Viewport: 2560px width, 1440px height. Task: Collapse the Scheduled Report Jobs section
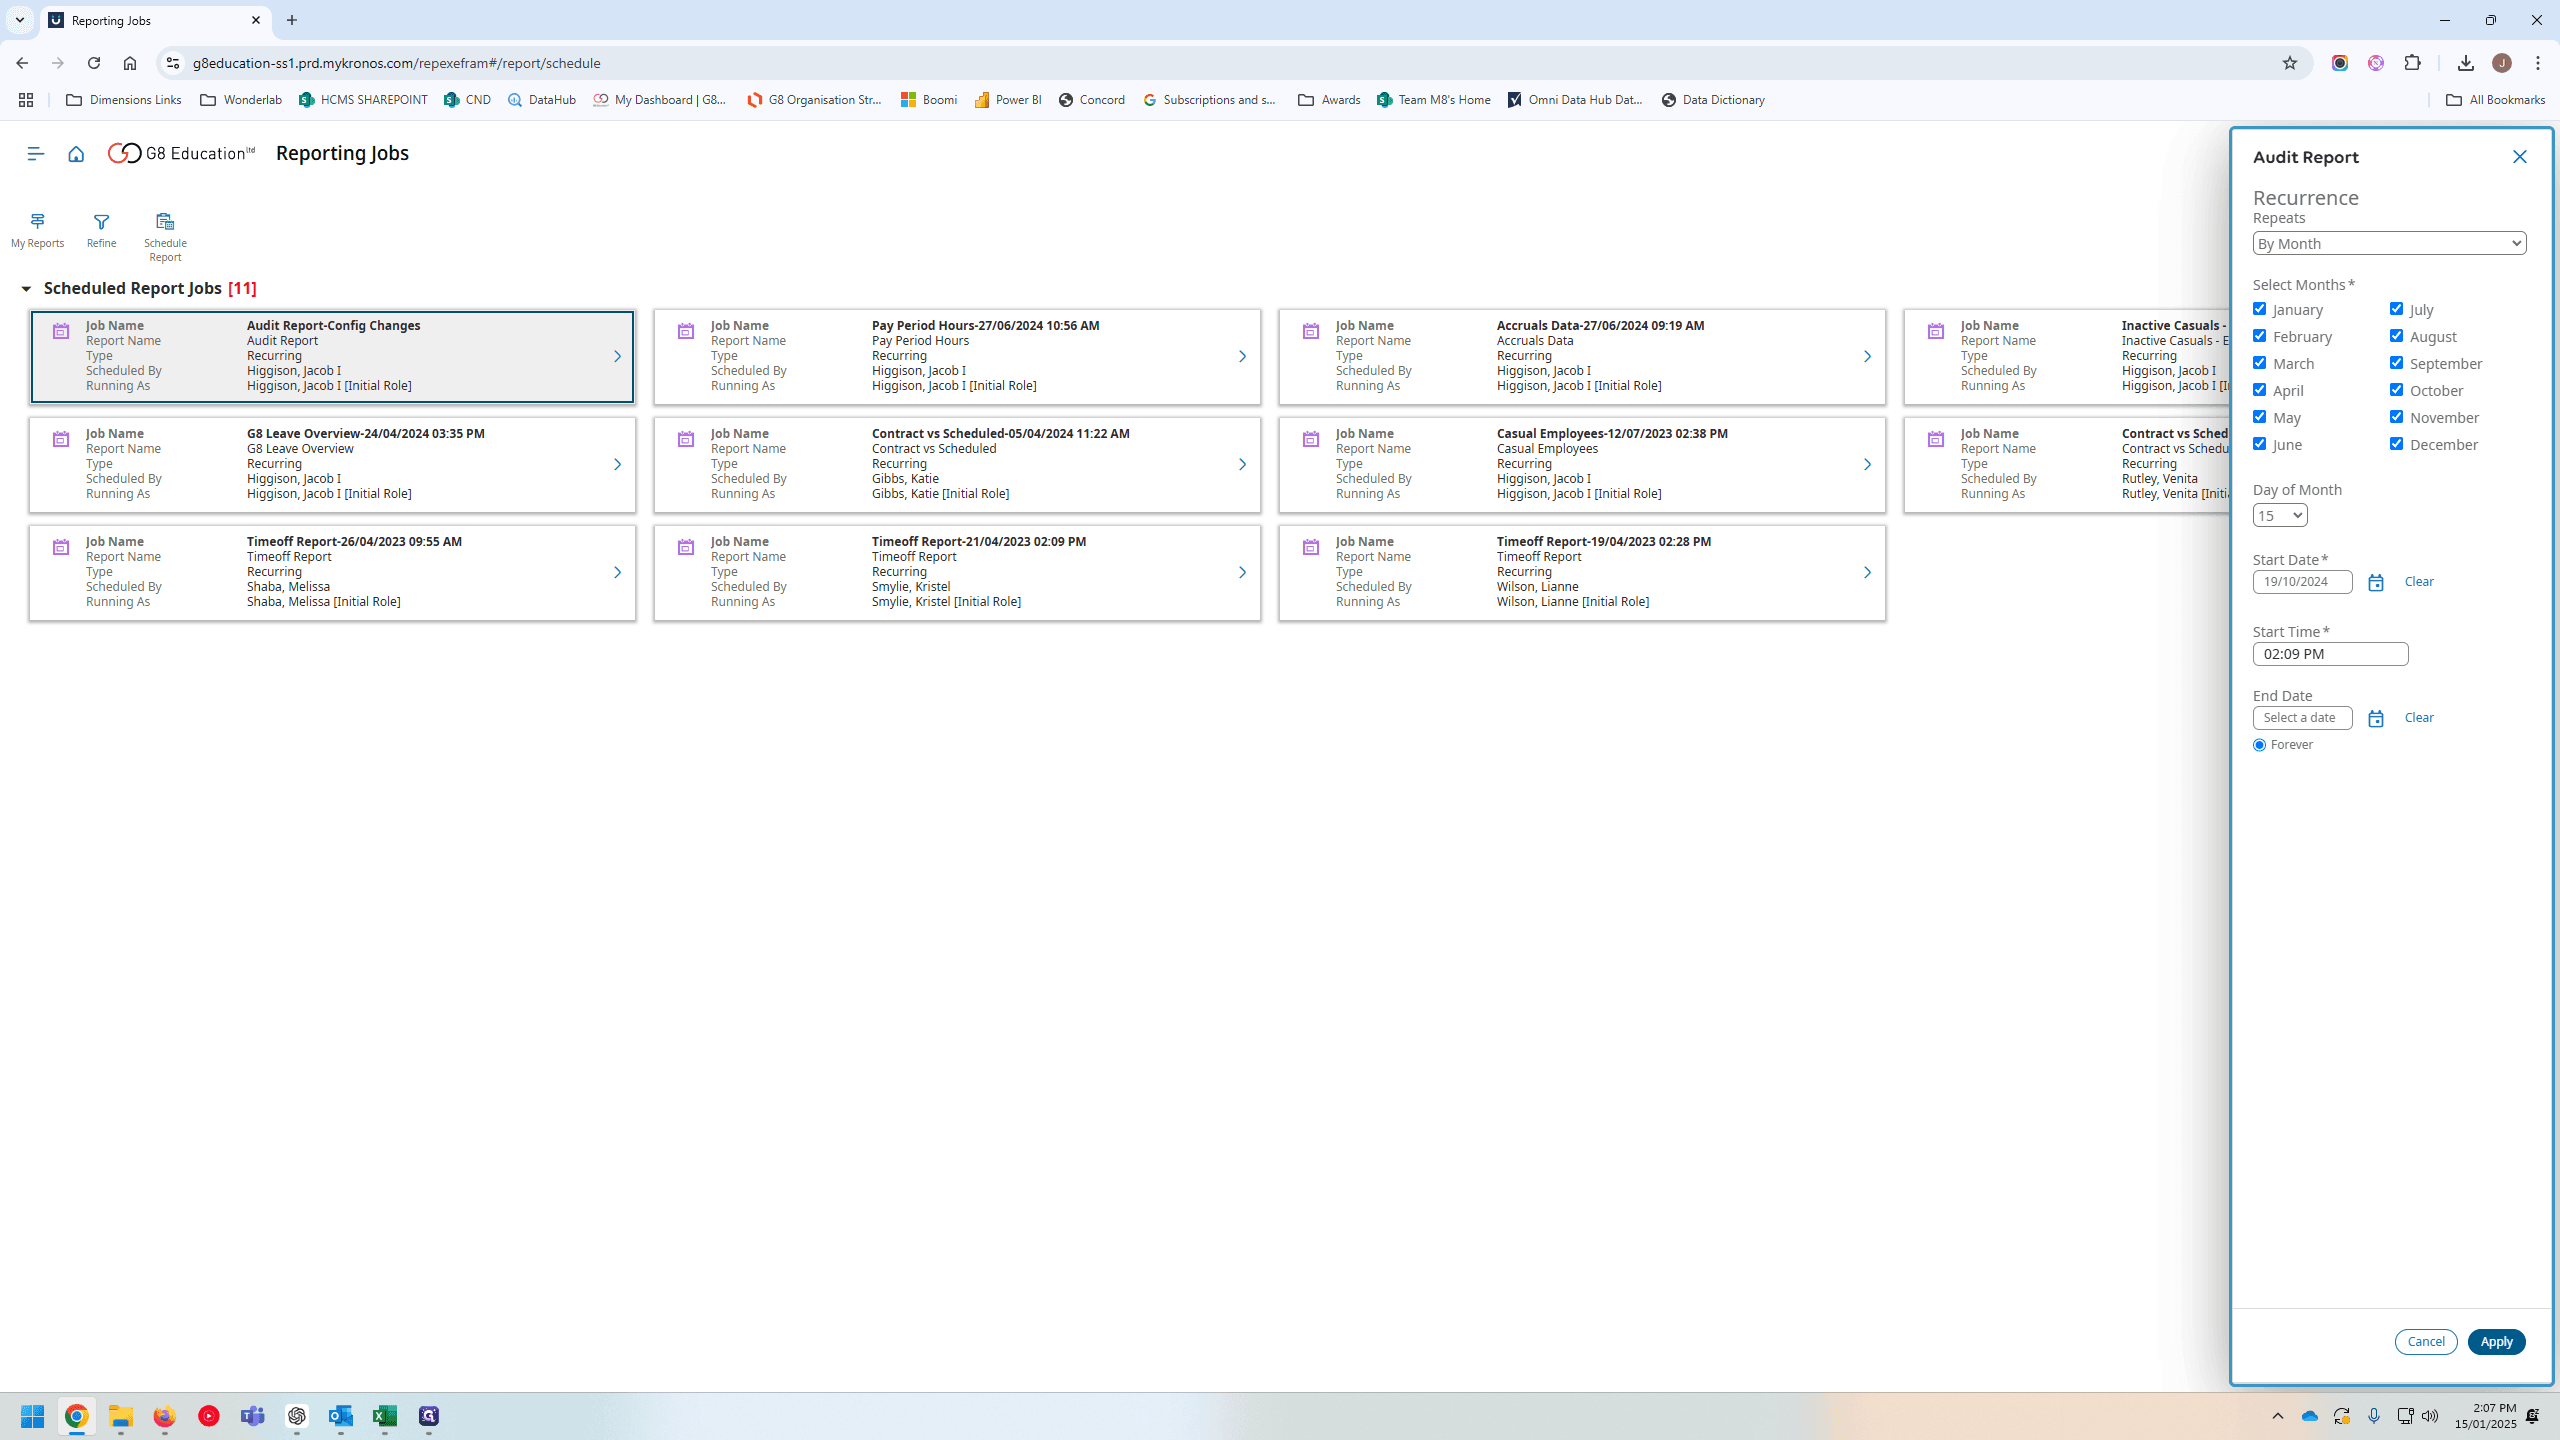26,289
